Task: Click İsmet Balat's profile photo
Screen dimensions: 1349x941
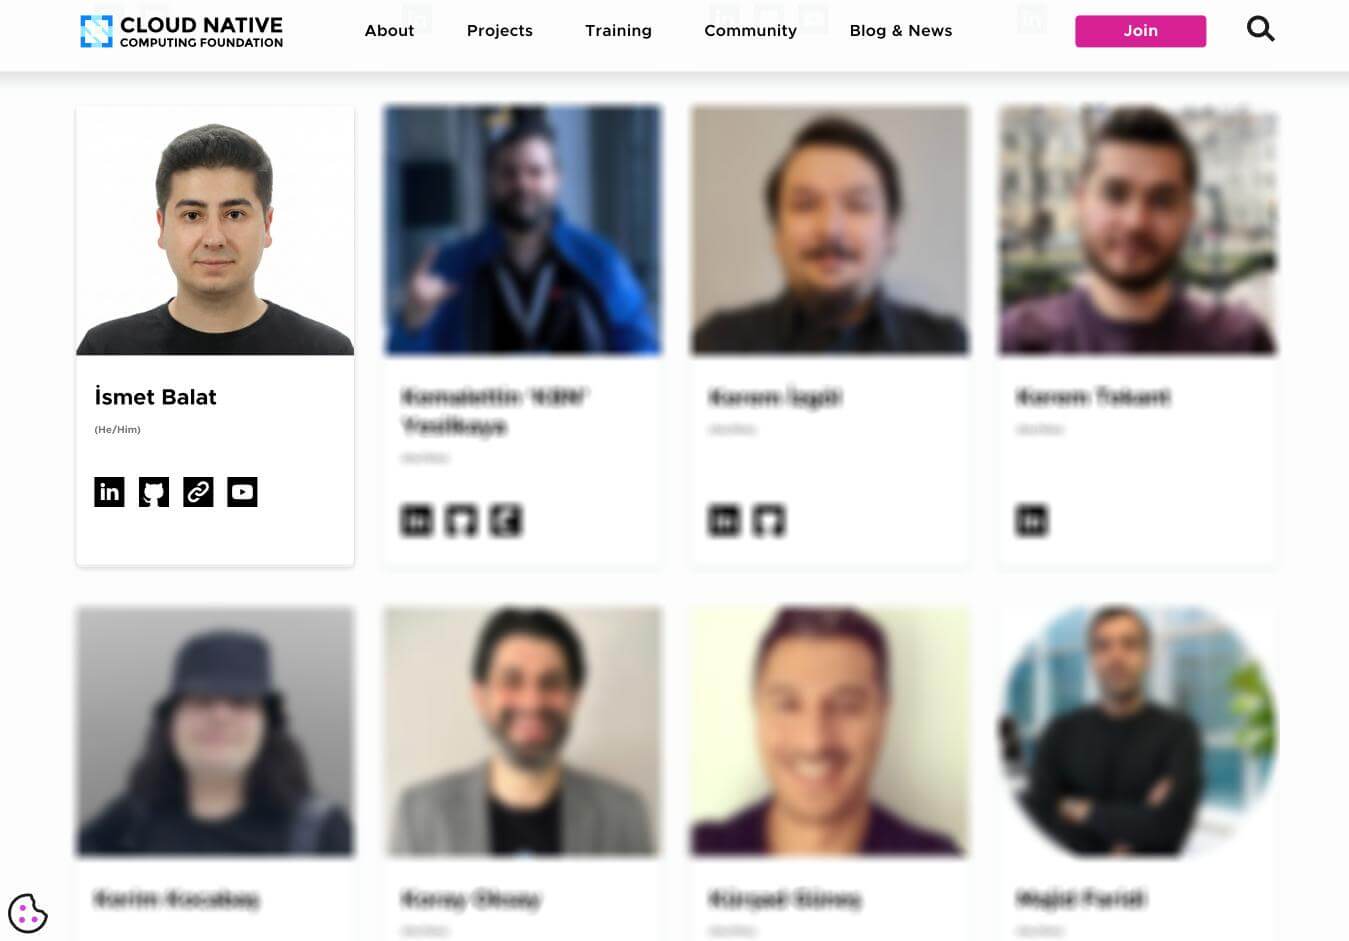Action: pos(215,231)
